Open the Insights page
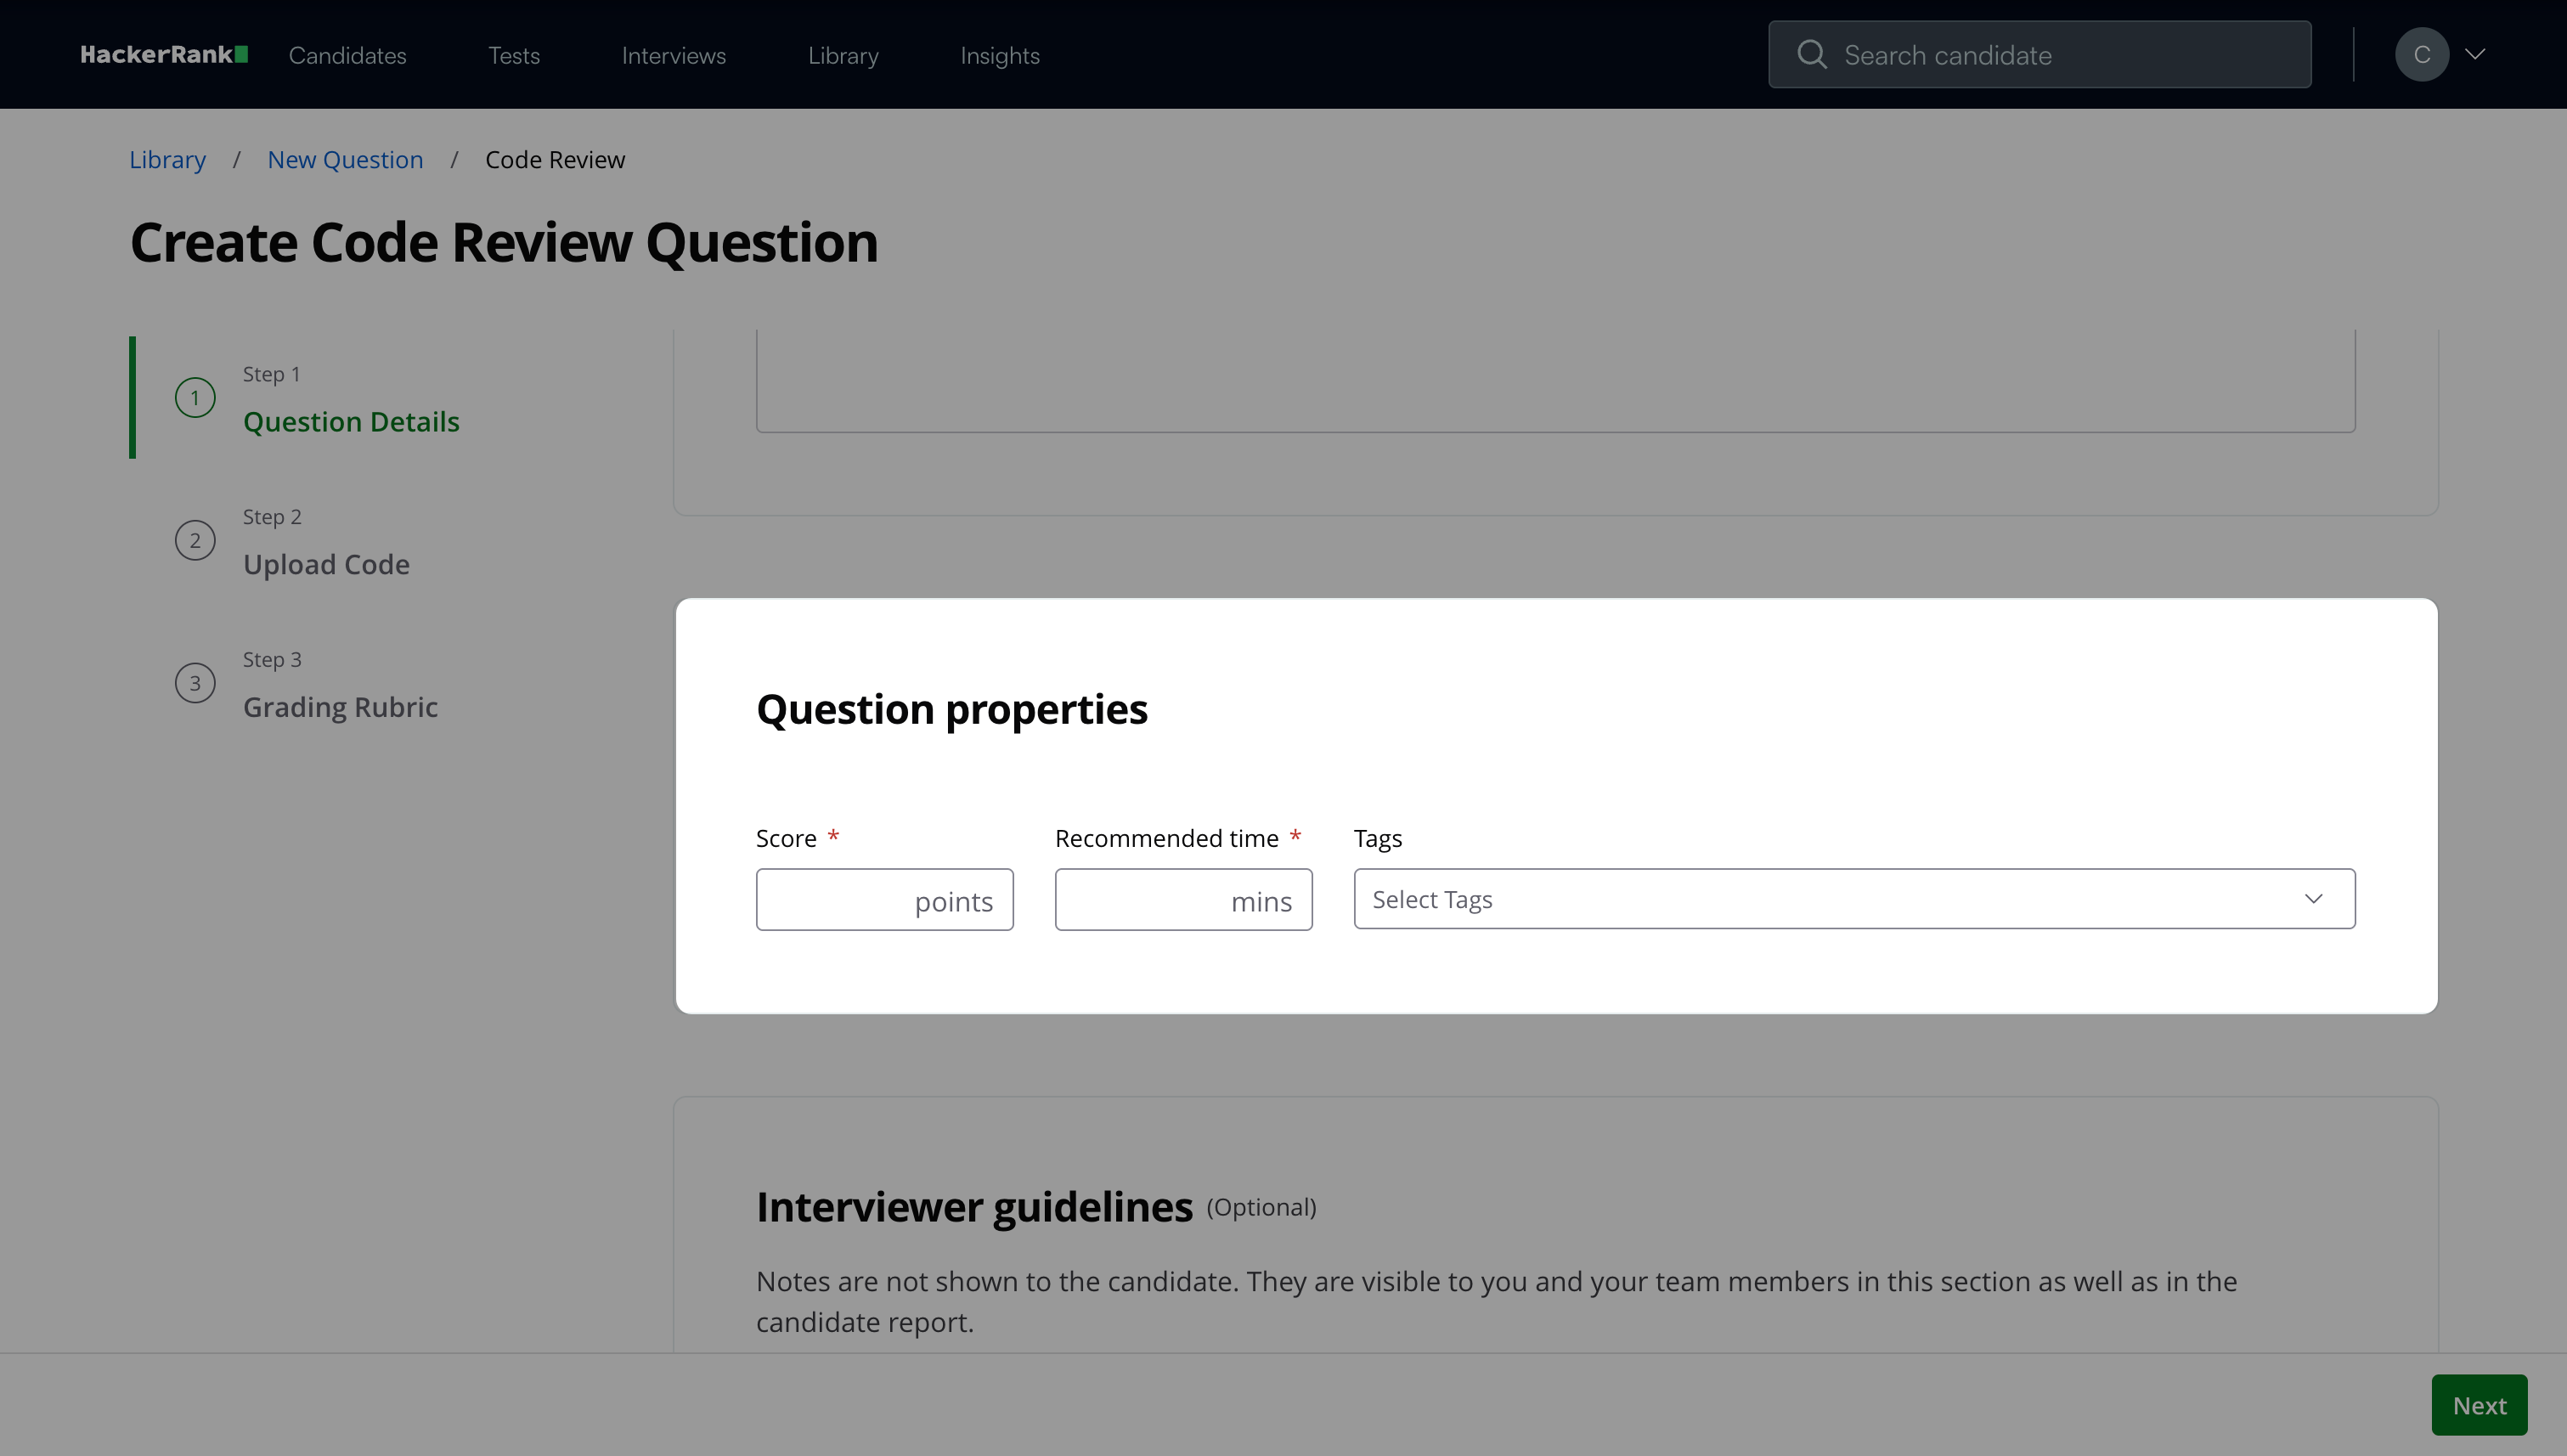The width and height of the screenshot is (2567, 1456). pos(1000,56)
